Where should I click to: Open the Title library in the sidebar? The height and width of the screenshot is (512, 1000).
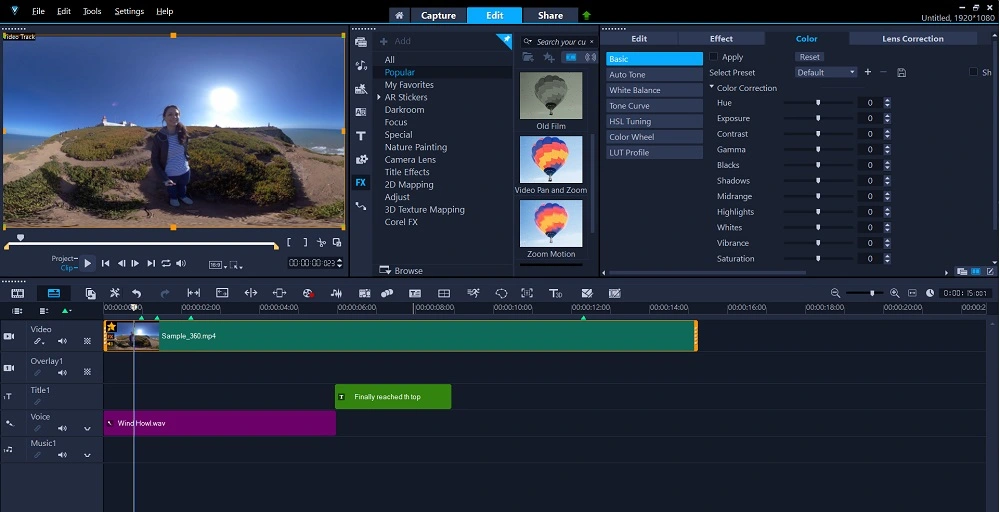click(360, 135)
